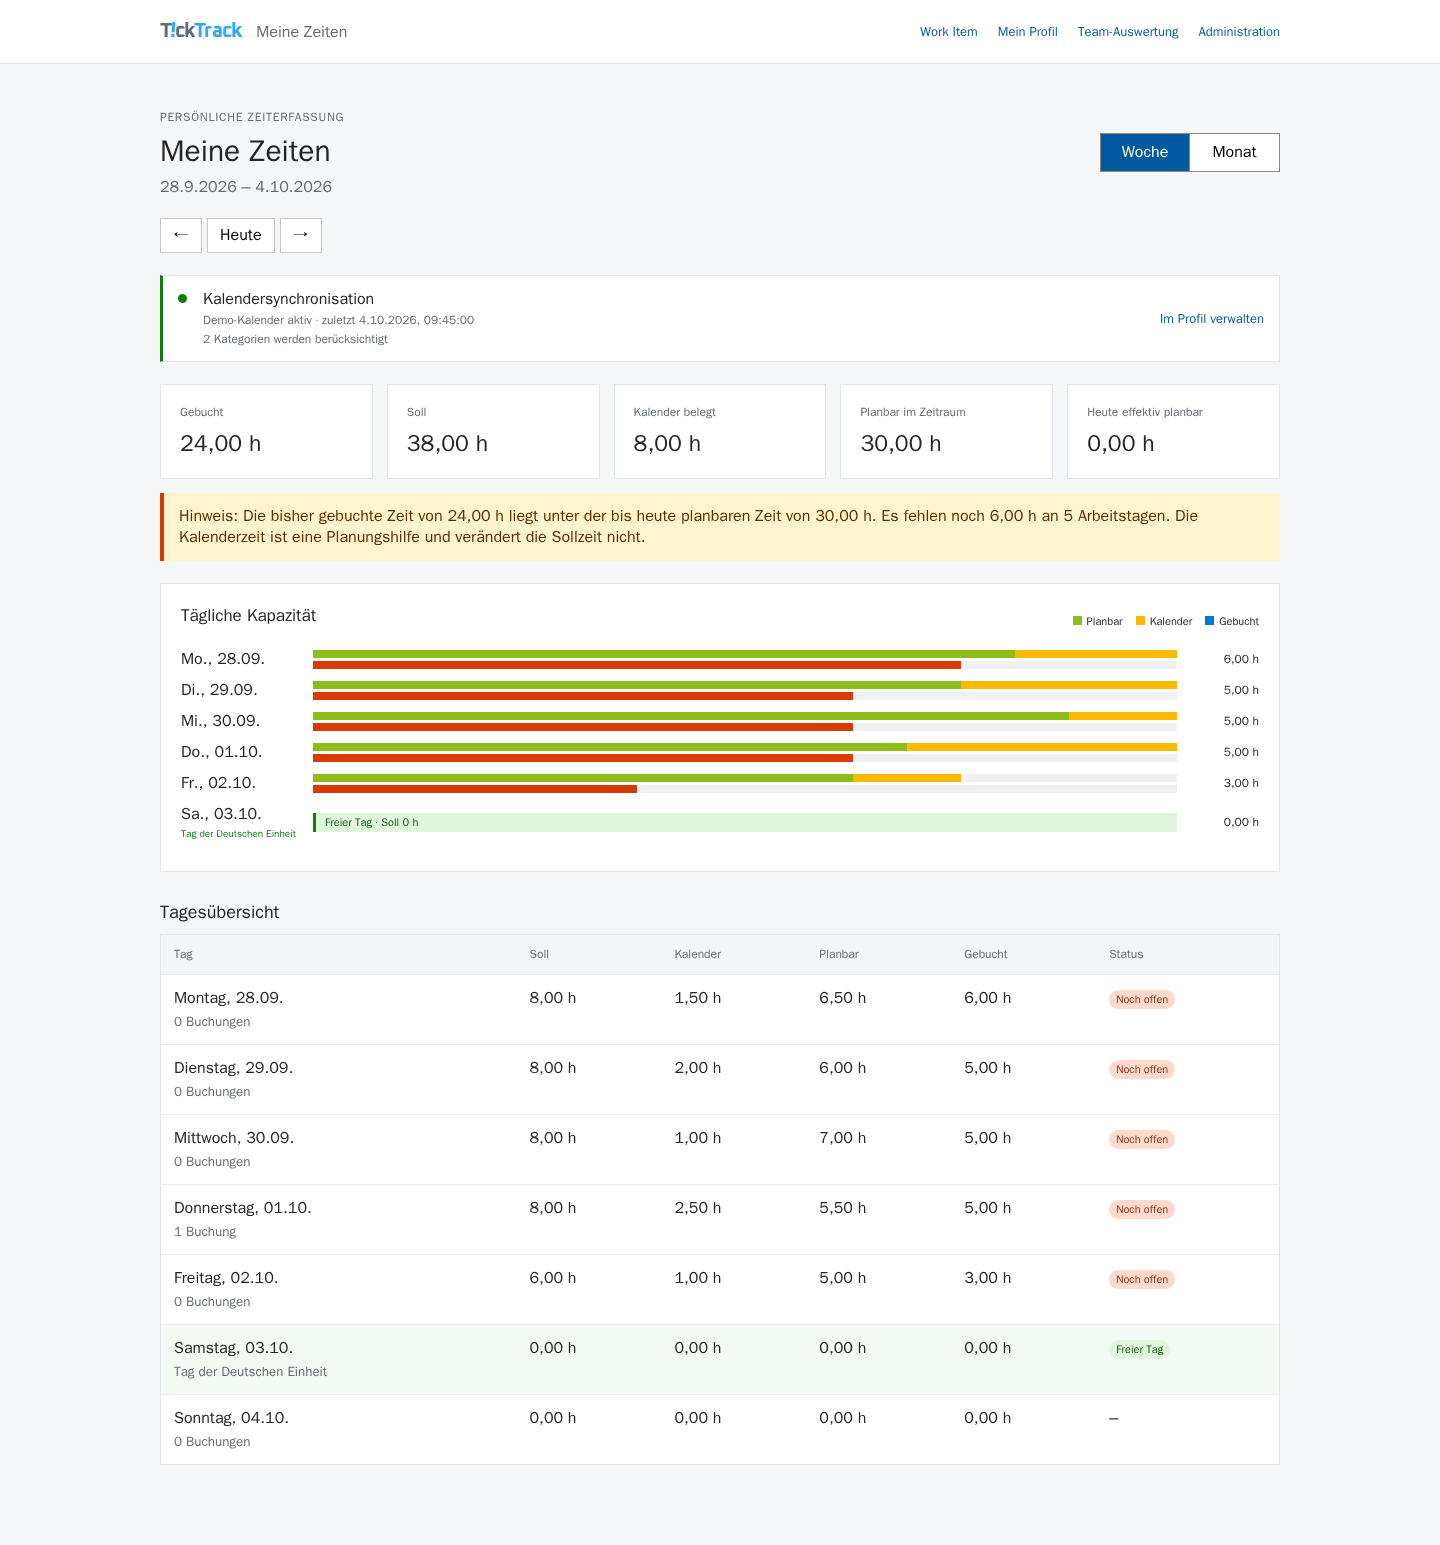Click the Kalender legend color square
Screen dimensions: 1440x1545
pos(1140,621)
